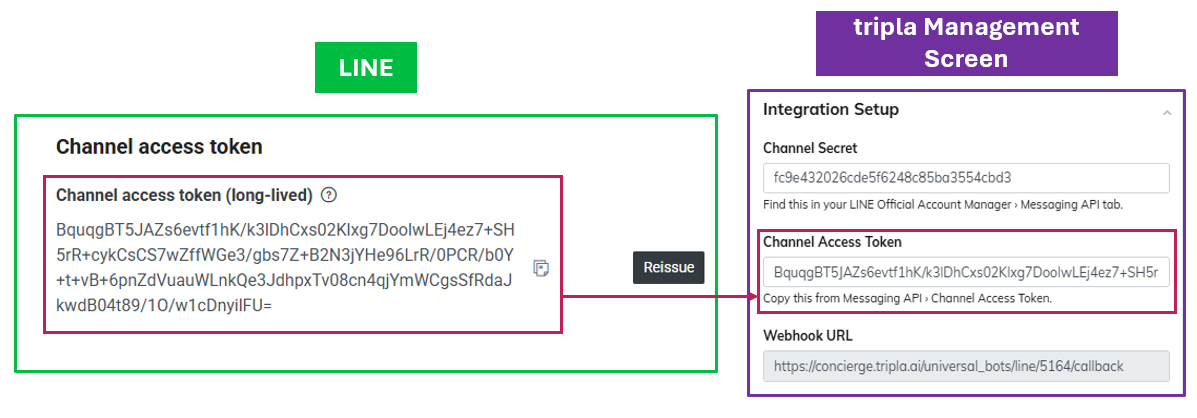Click the Channel Secret field label
This screenshot has height=418, width=1197.
click(810, 148)
